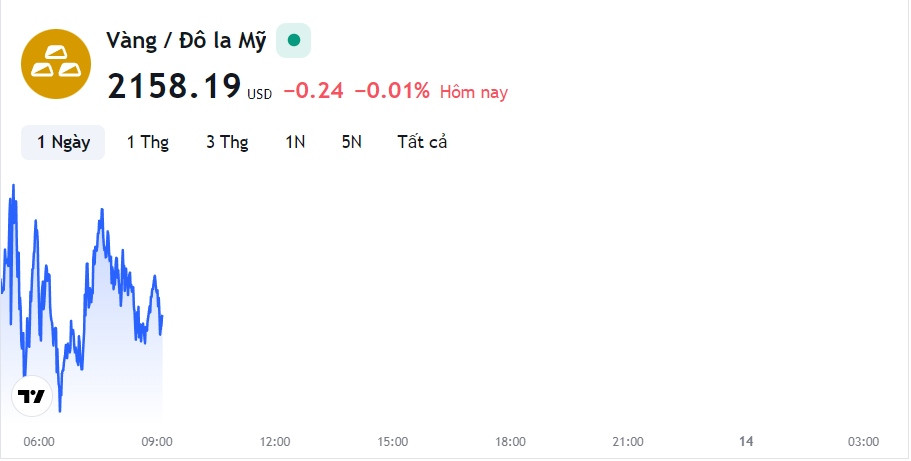Click the green market status indicator

tap(294, 40)
